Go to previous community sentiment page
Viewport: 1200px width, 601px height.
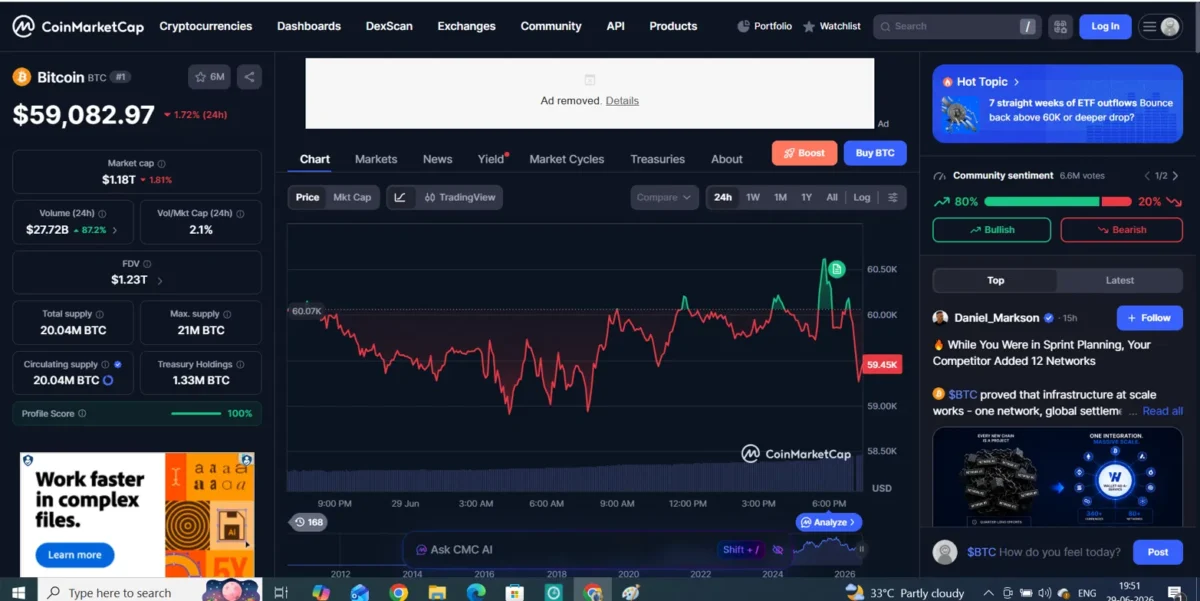coord(1146,175)
